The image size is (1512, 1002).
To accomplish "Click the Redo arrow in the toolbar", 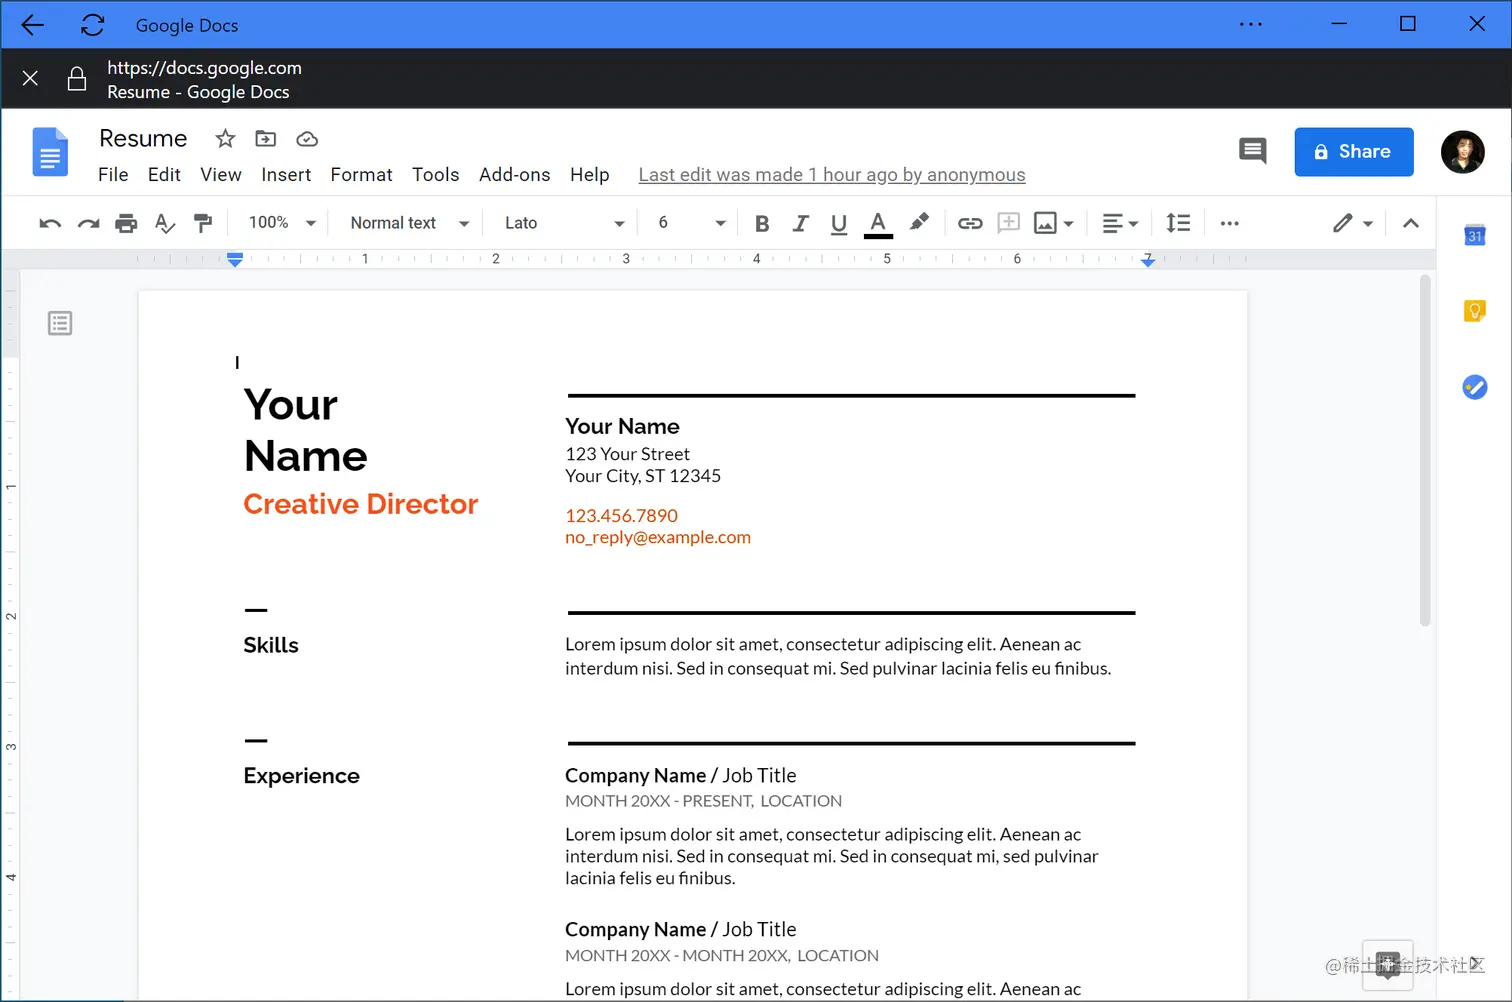I will click(x=89, y=223).
